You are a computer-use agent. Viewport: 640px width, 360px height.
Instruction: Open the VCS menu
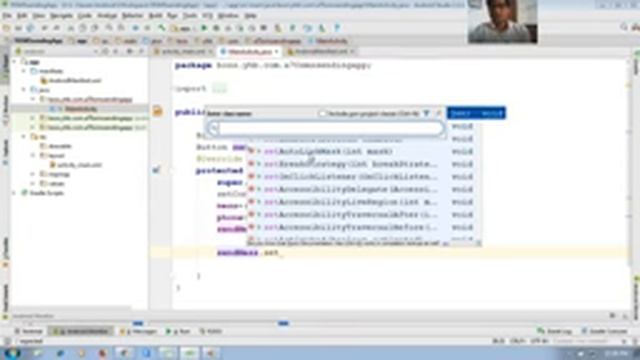(x=207, y=16)
